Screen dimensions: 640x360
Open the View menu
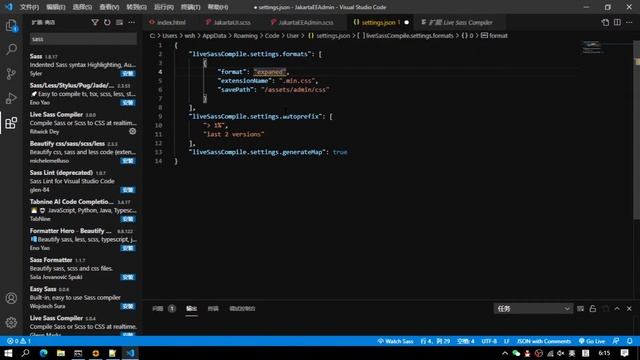tap(109, 7)
